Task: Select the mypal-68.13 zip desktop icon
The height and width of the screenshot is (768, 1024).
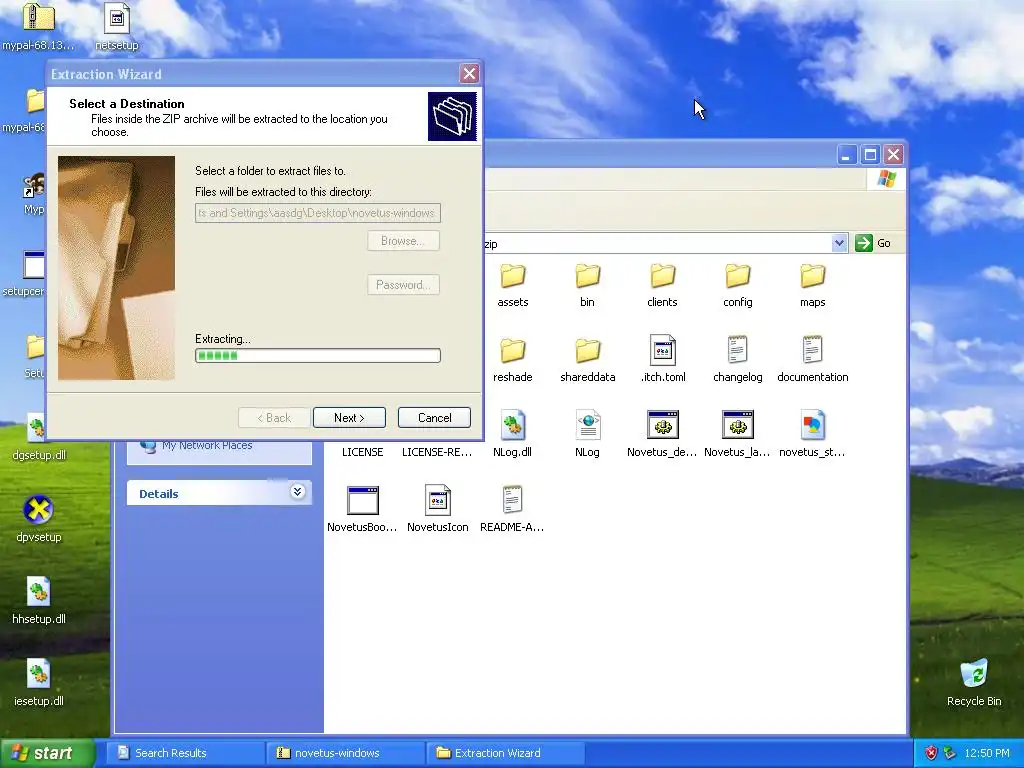Action: (39, 26)
